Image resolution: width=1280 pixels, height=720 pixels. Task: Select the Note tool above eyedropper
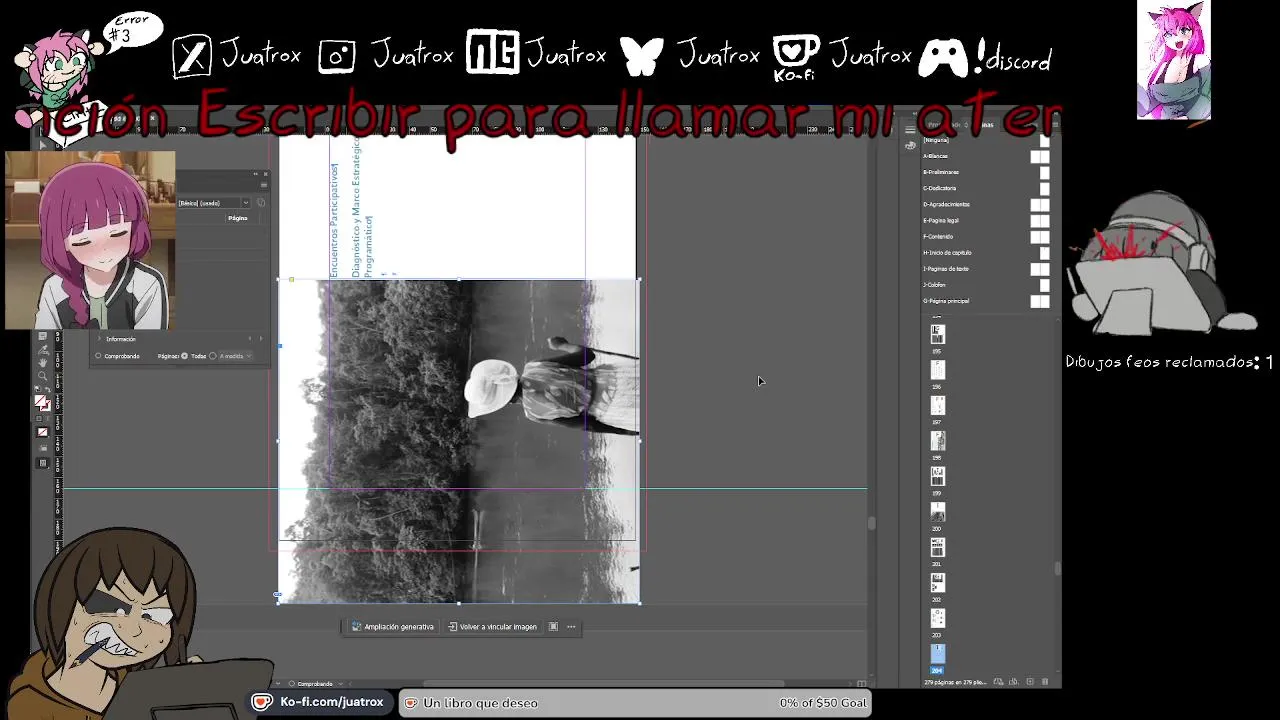43,336
